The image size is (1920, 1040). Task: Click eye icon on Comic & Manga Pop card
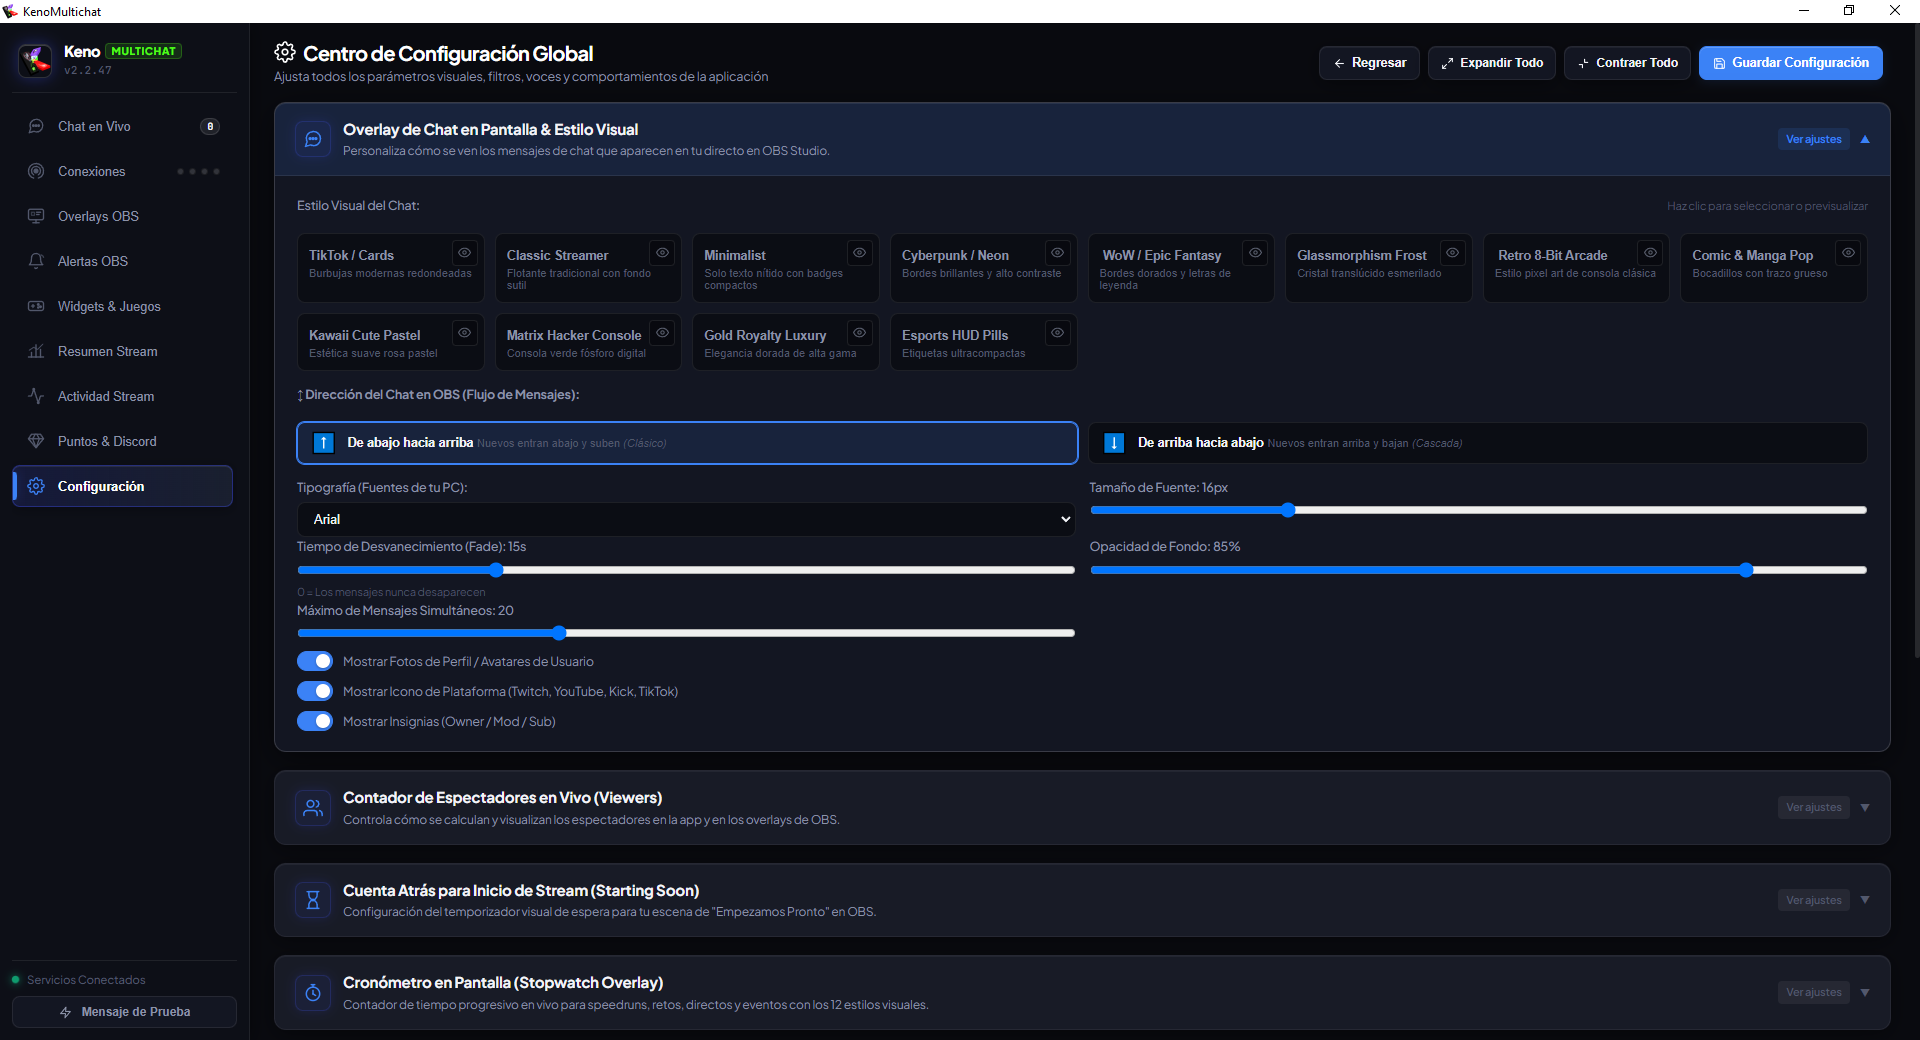pos(1848,252)
